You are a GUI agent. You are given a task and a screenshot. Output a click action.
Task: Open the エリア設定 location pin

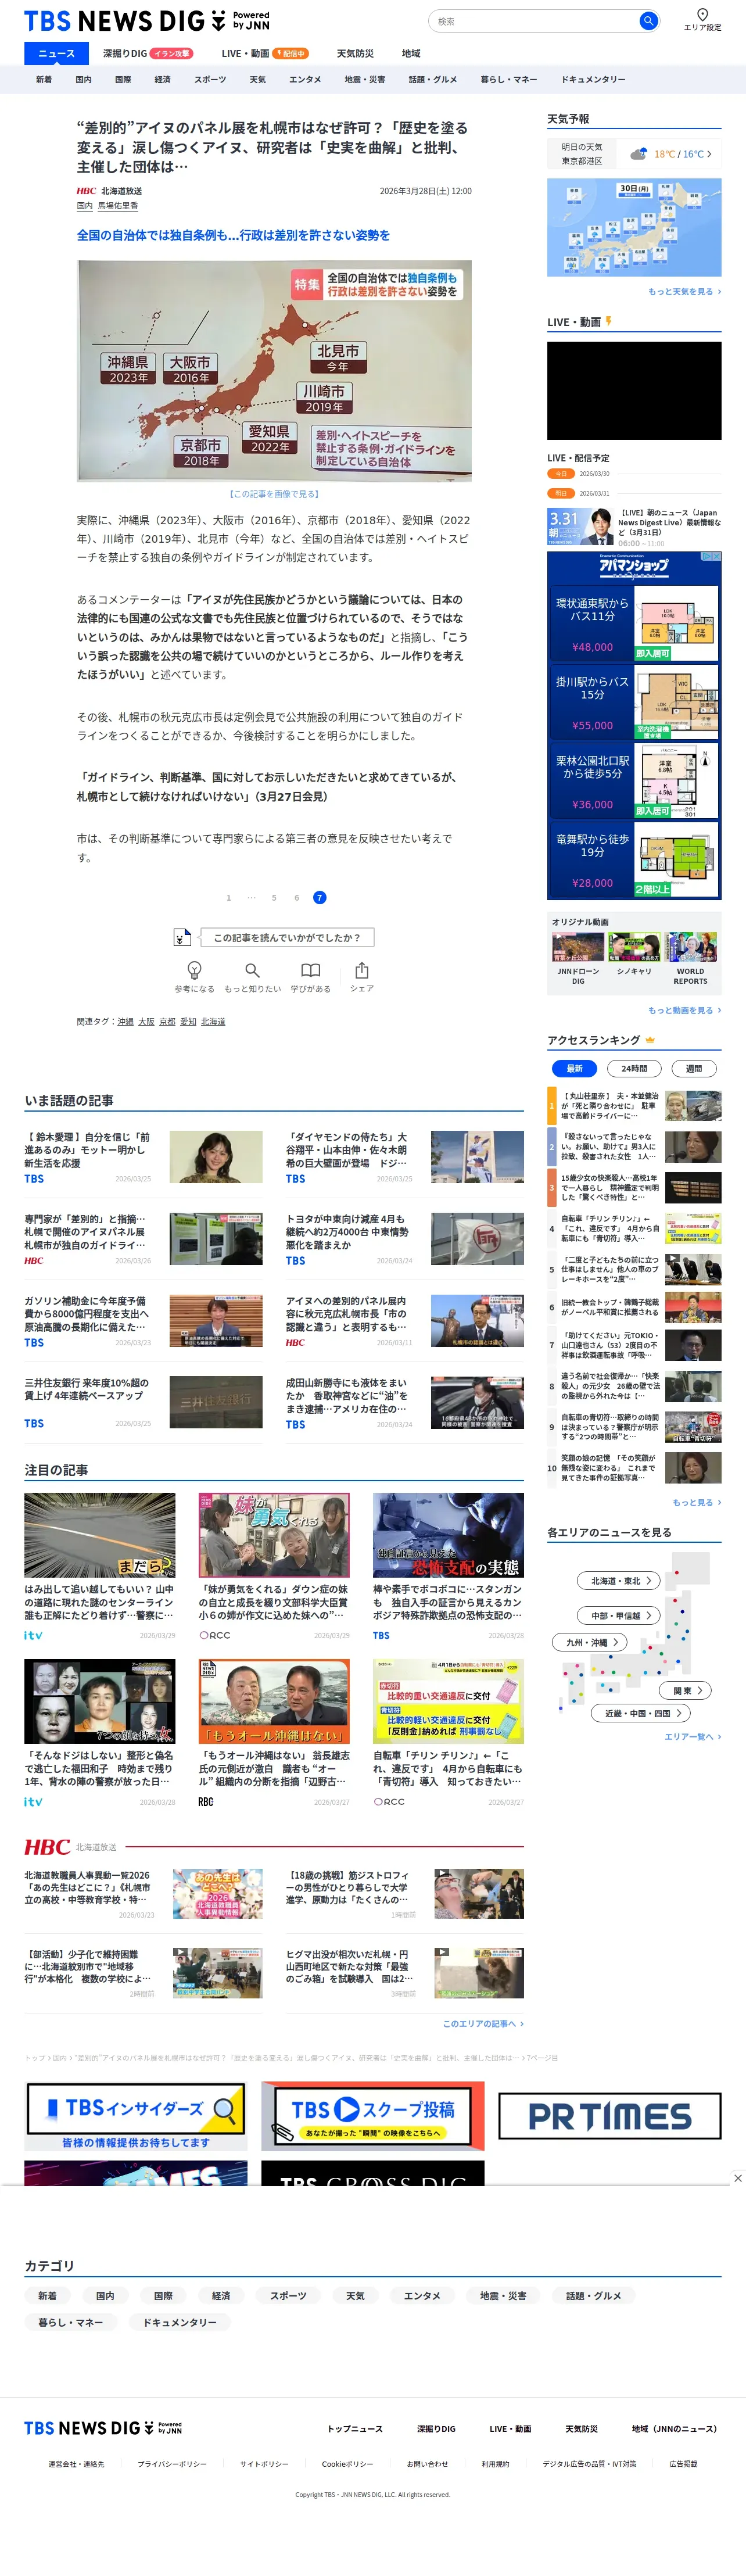[702, 19]
